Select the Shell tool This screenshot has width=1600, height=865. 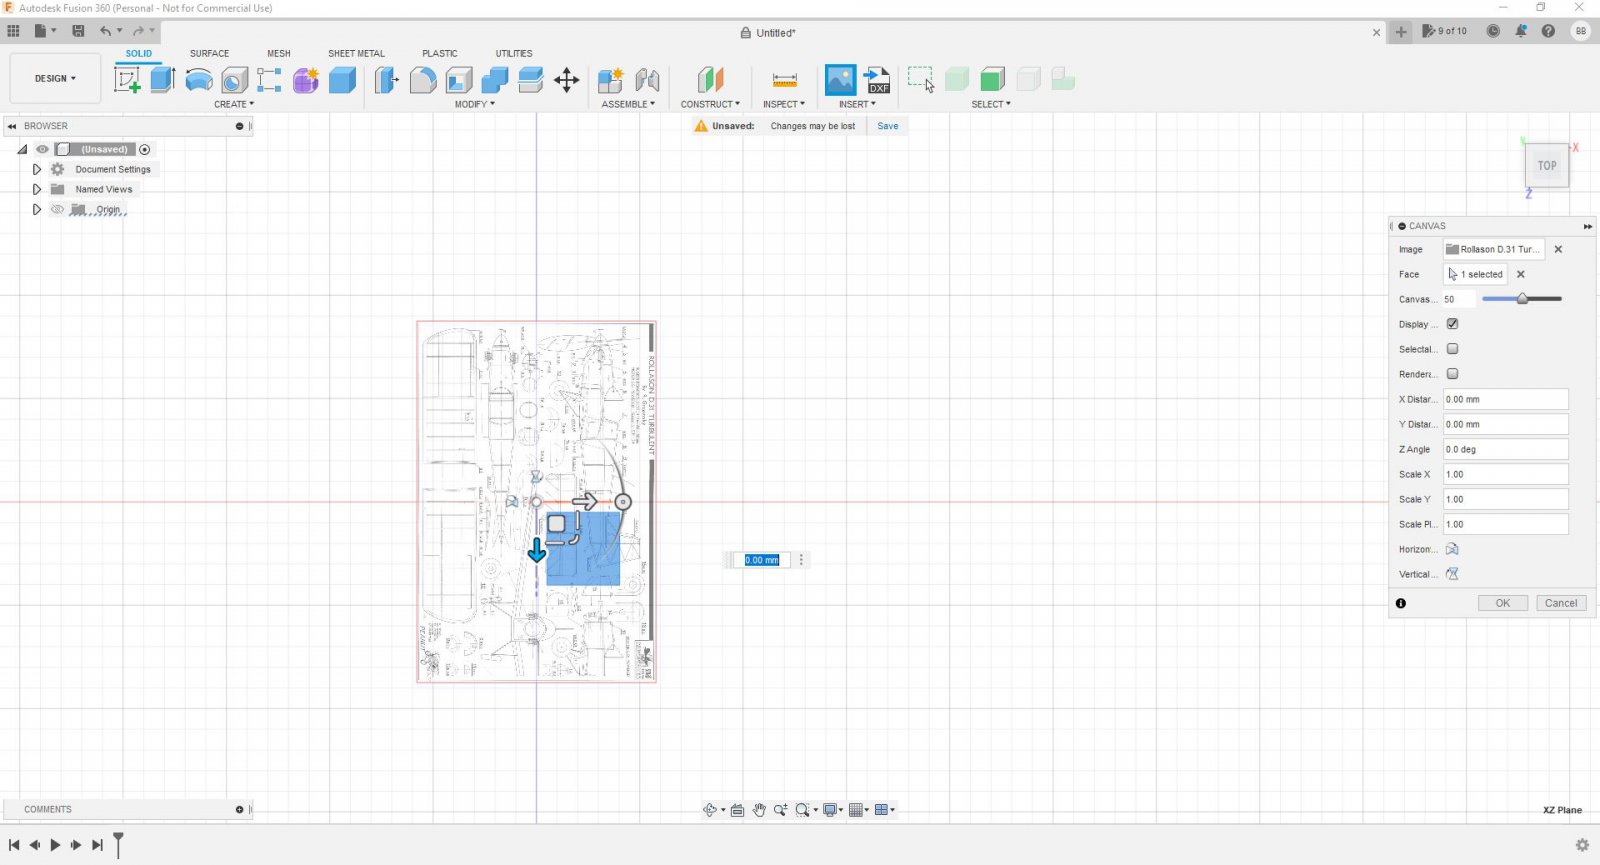coord(459,80)
